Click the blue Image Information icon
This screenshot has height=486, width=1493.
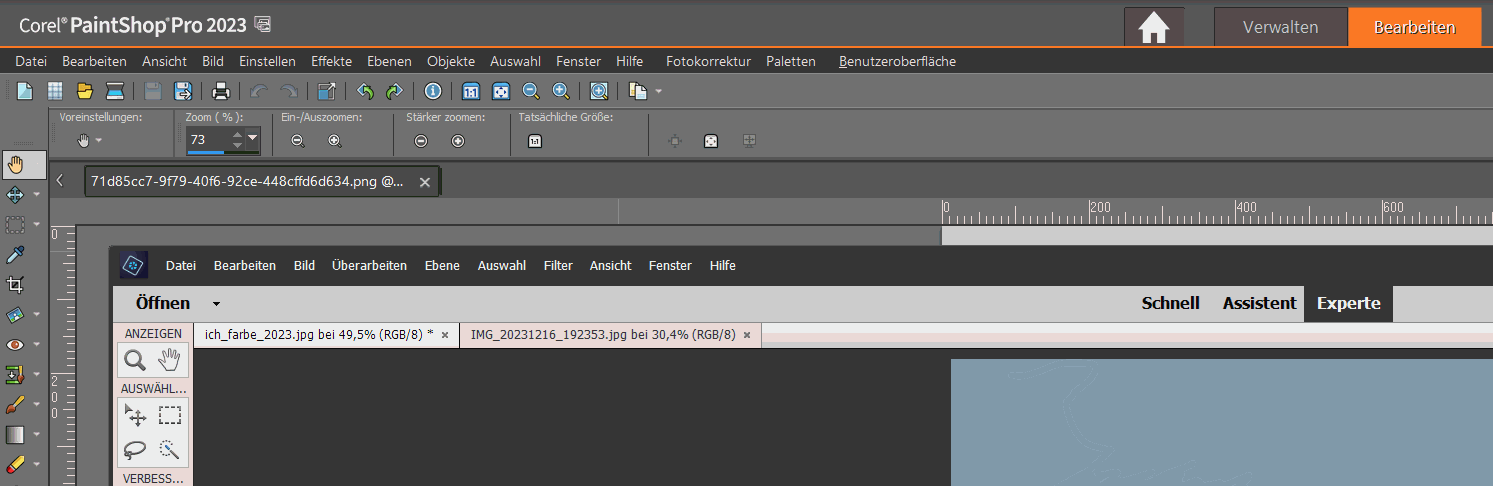[x=433, y=91]
